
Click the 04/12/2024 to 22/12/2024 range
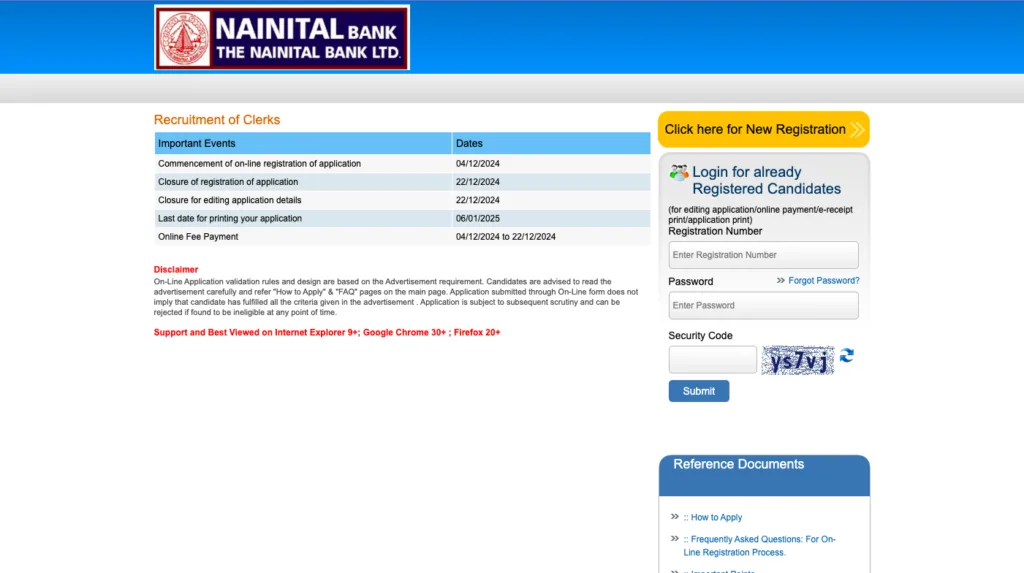[x=505, y=237]
